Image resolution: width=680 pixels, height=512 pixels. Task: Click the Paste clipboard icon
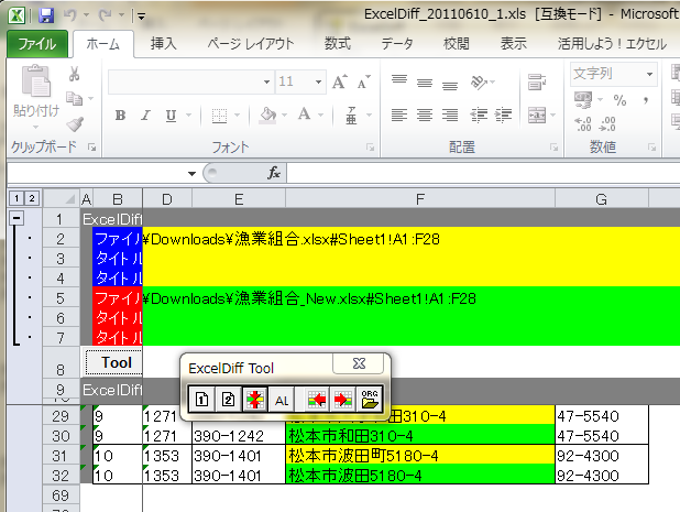[36, 81]
